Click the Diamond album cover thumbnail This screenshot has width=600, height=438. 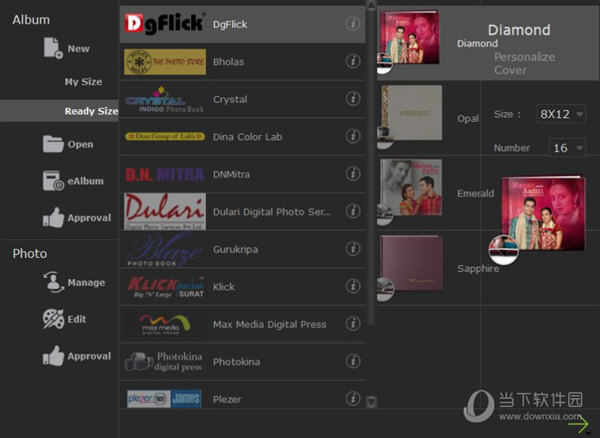tap(409, 37)
